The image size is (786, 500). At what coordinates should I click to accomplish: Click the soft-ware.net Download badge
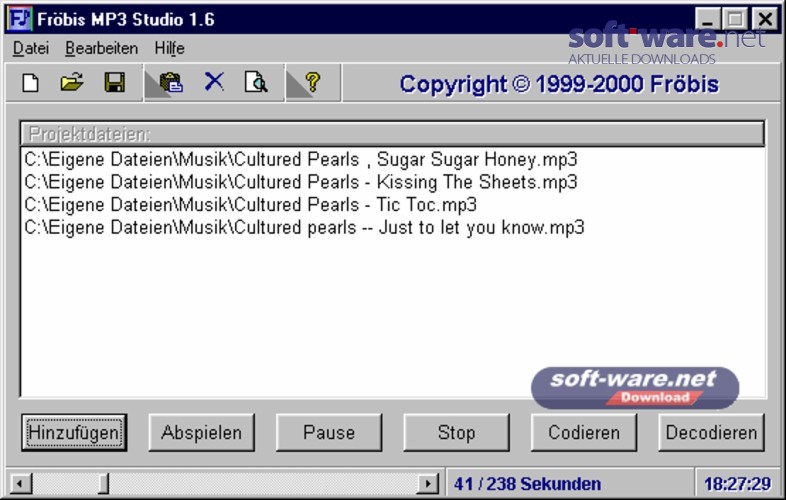[x=635, y=388]
